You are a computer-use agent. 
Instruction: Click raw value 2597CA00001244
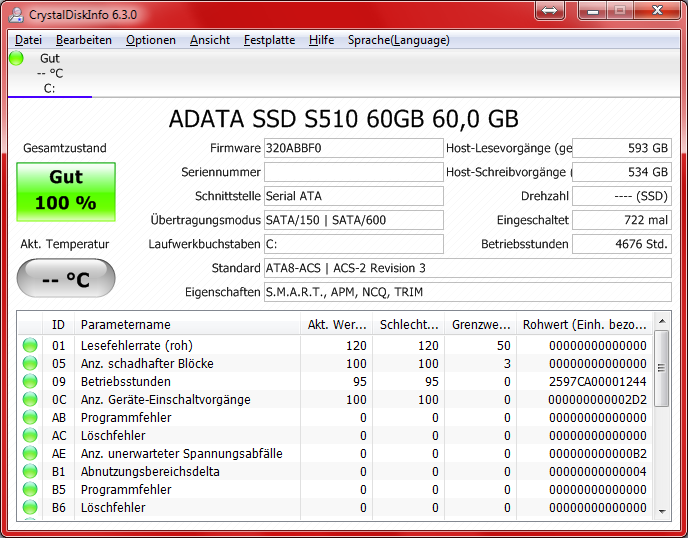[598, 381]
